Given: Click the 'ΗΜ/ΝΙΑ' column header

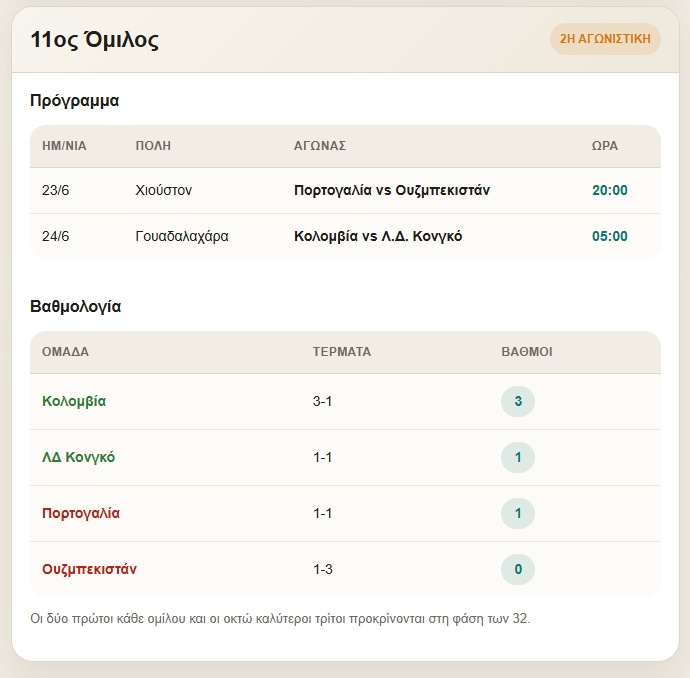Looking at the screenshot, I should click(64, 146).
